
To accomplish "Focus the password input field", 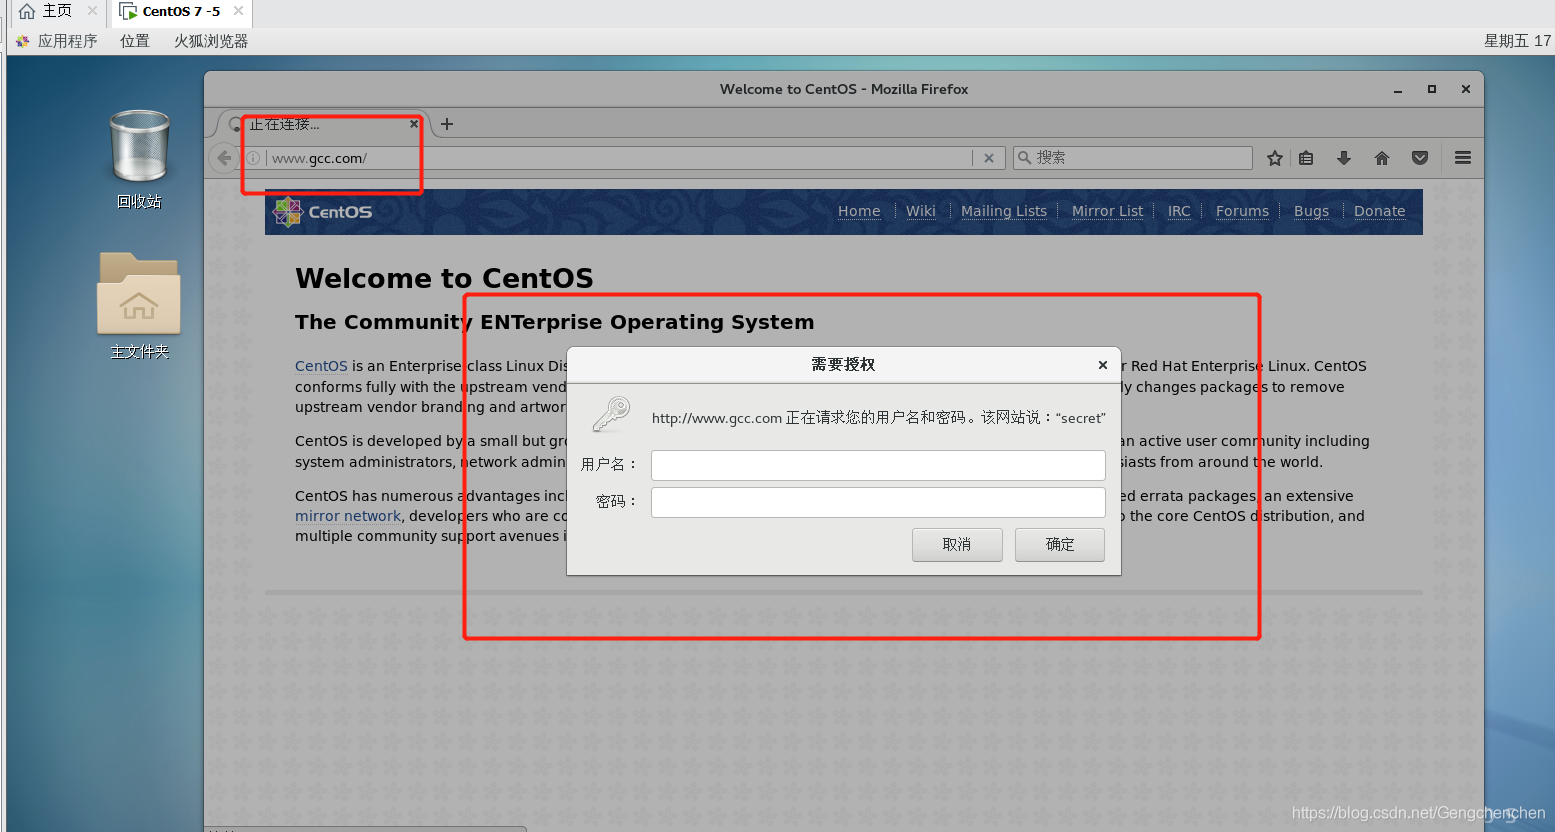I will (x=878, y=502).
